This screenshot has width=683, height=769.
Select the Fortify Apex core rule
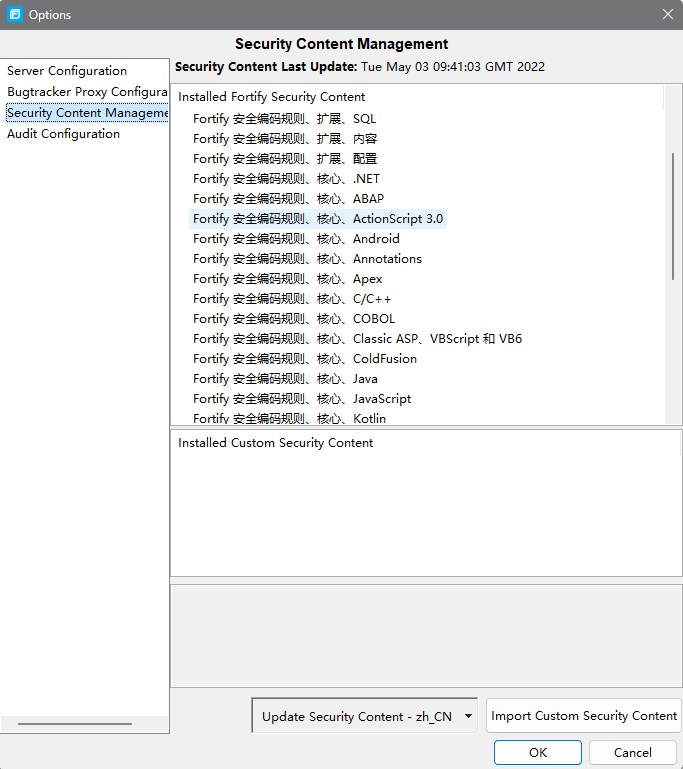click(287, 279)
